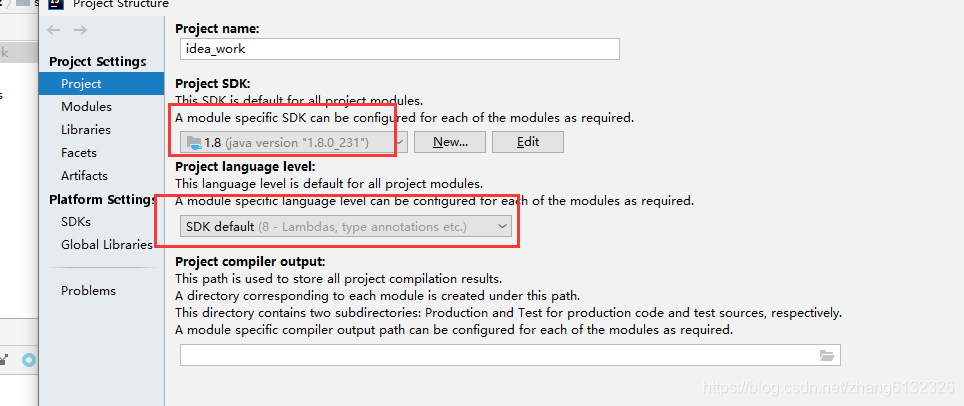
Task: Click the New... SDK button
Action: pos(450,142)
